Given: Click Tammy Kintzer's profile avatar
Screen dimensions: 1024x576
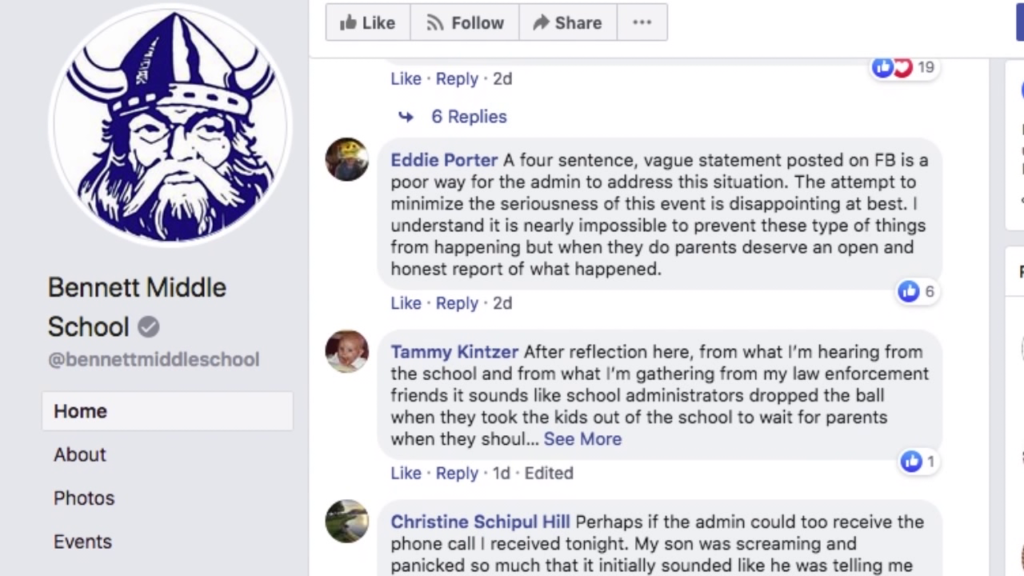Looking at the screenshot, I should point(347,352).
